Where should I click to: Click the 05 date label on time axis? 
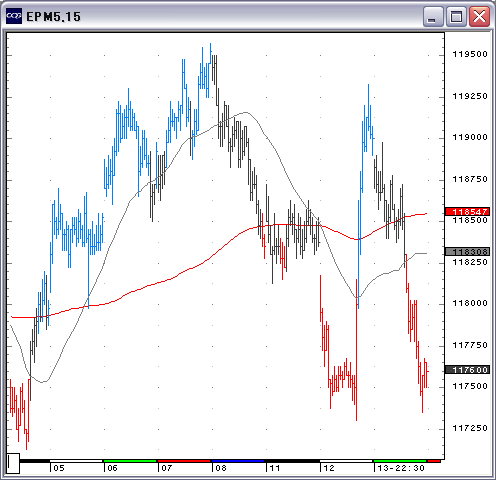tap(59, 468)
